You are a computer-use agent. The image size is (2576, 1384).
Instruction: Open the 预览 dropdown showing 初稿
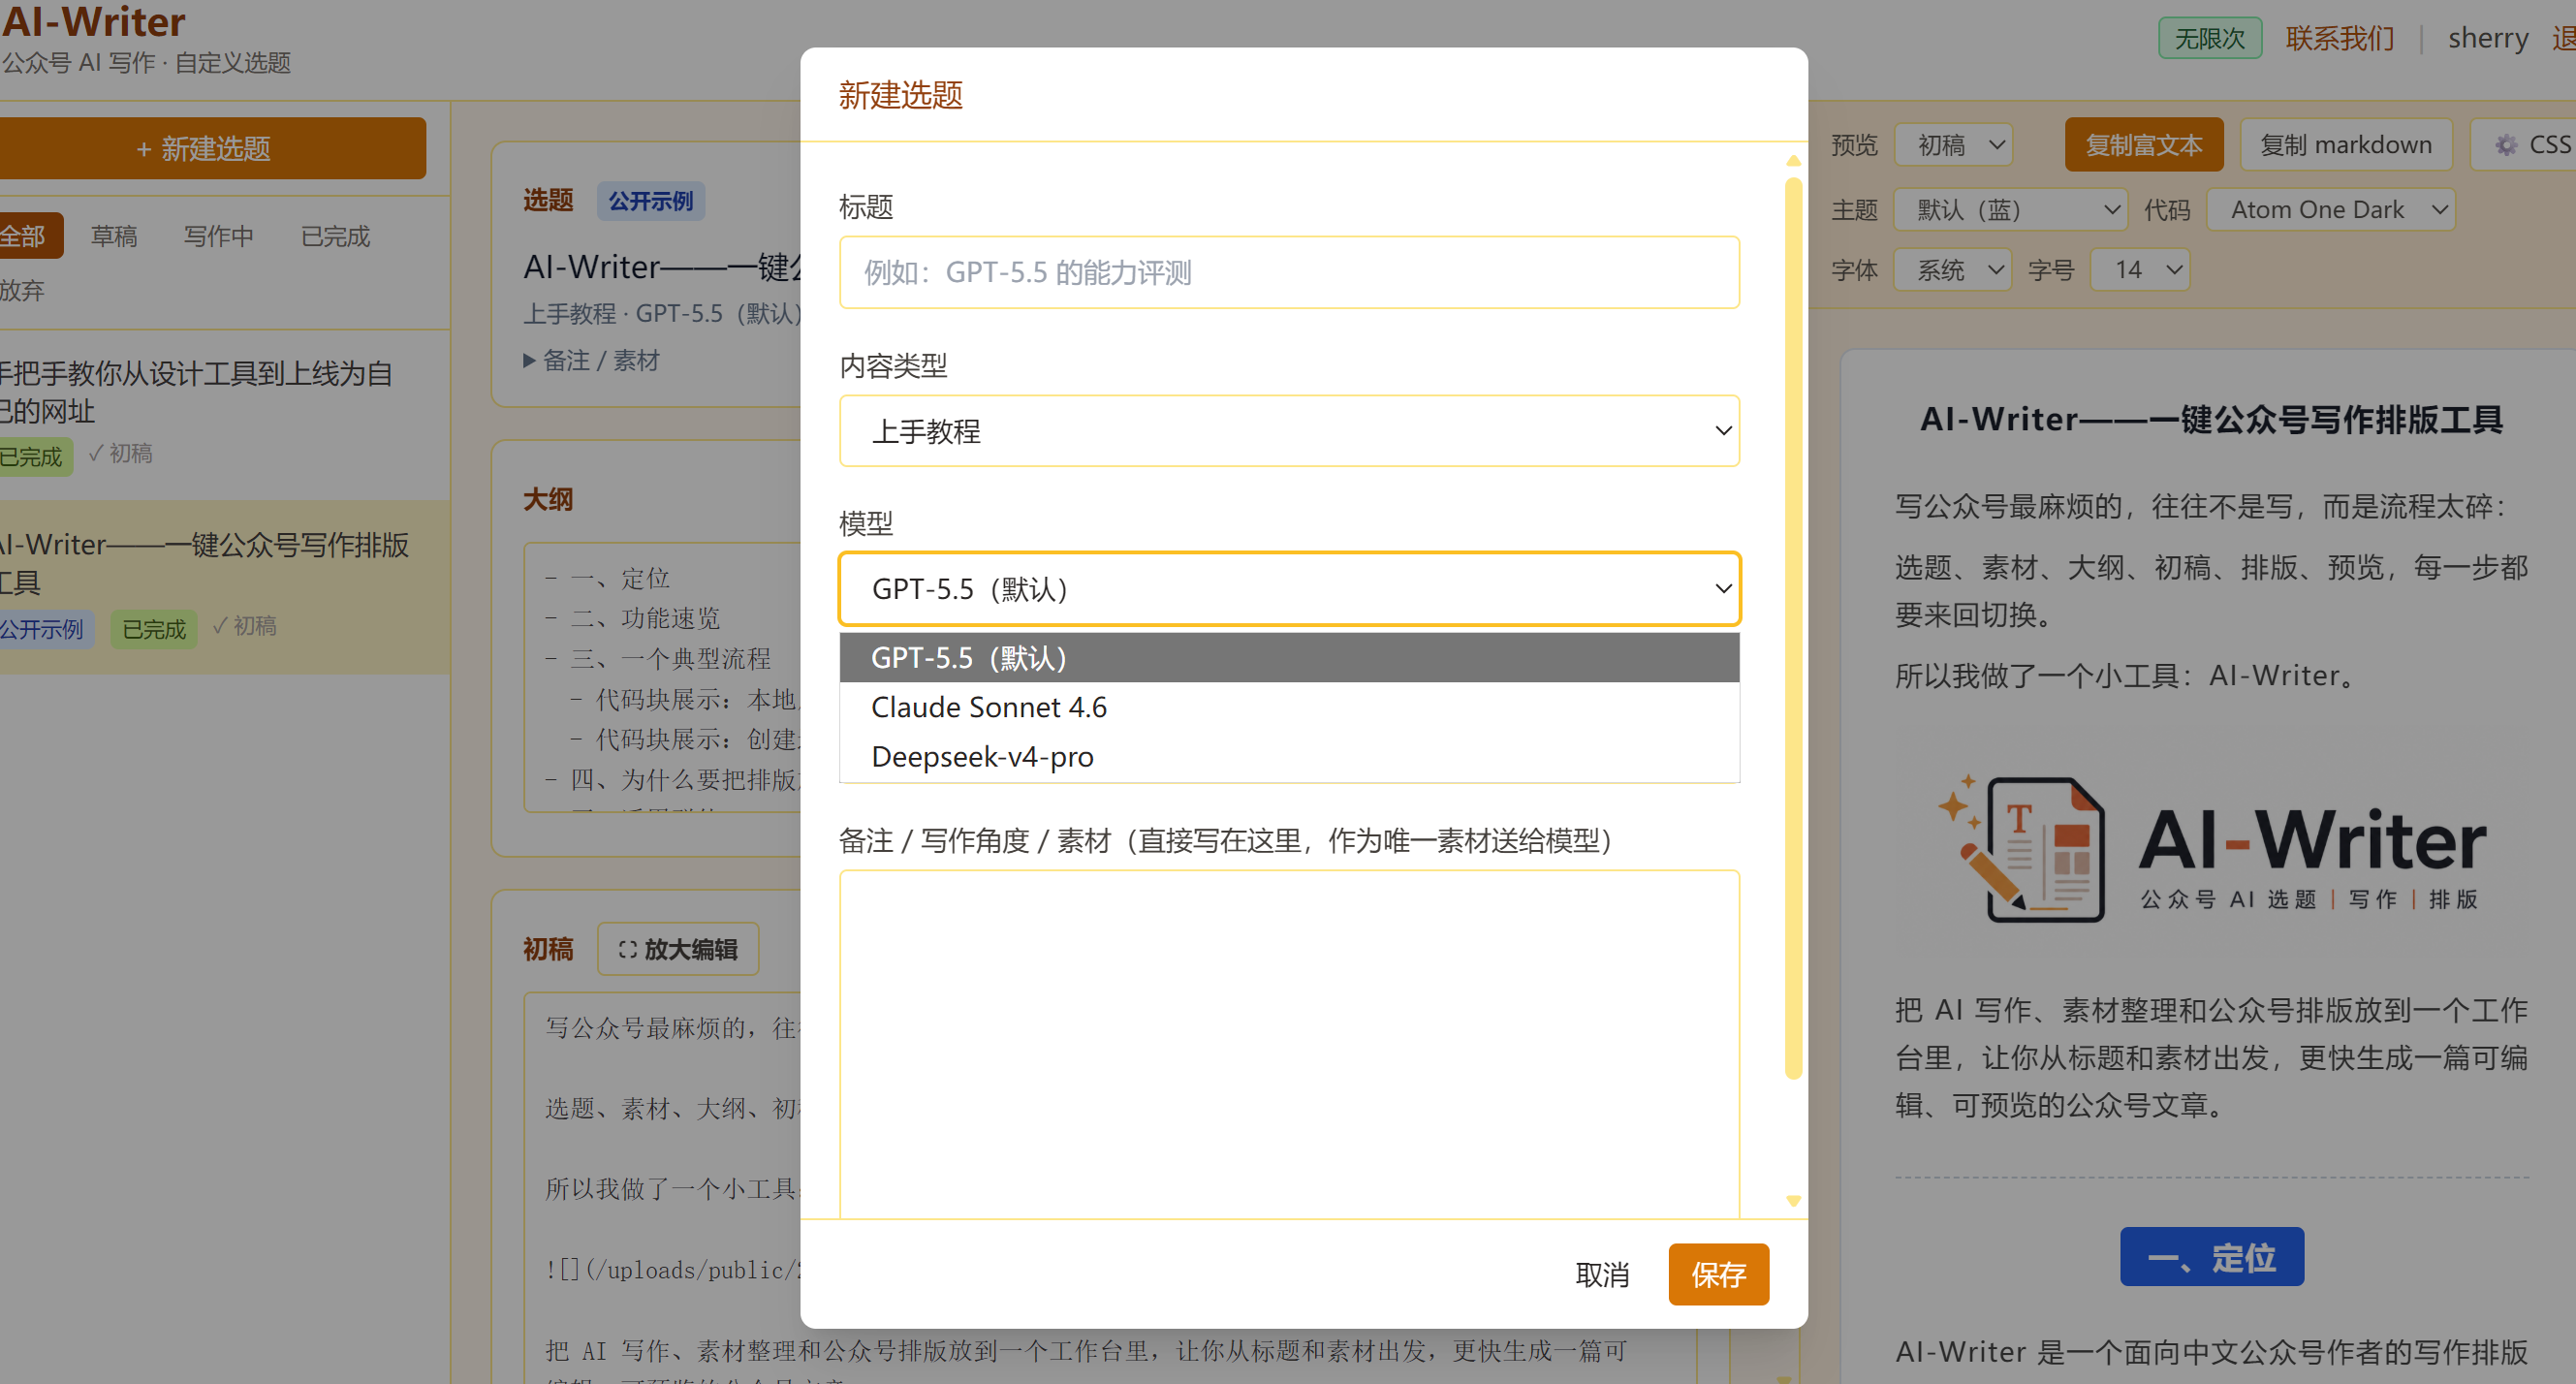(1953, 145)
